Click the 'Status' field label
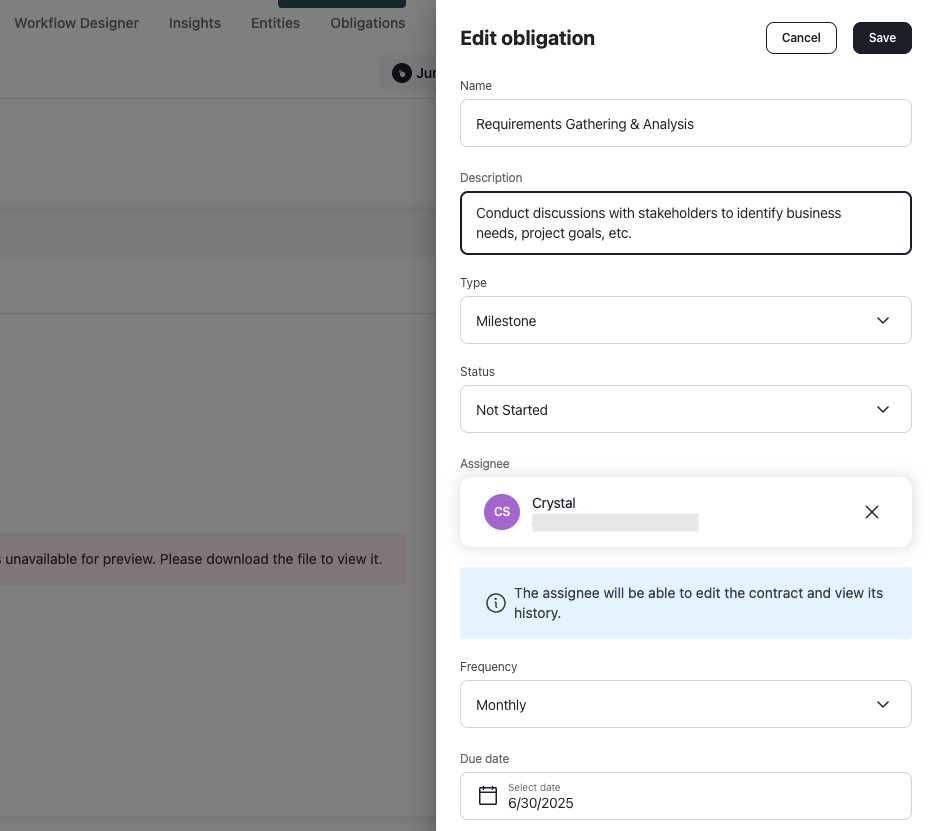Viewport: 930px width, 831px height. tap(477, 372)
